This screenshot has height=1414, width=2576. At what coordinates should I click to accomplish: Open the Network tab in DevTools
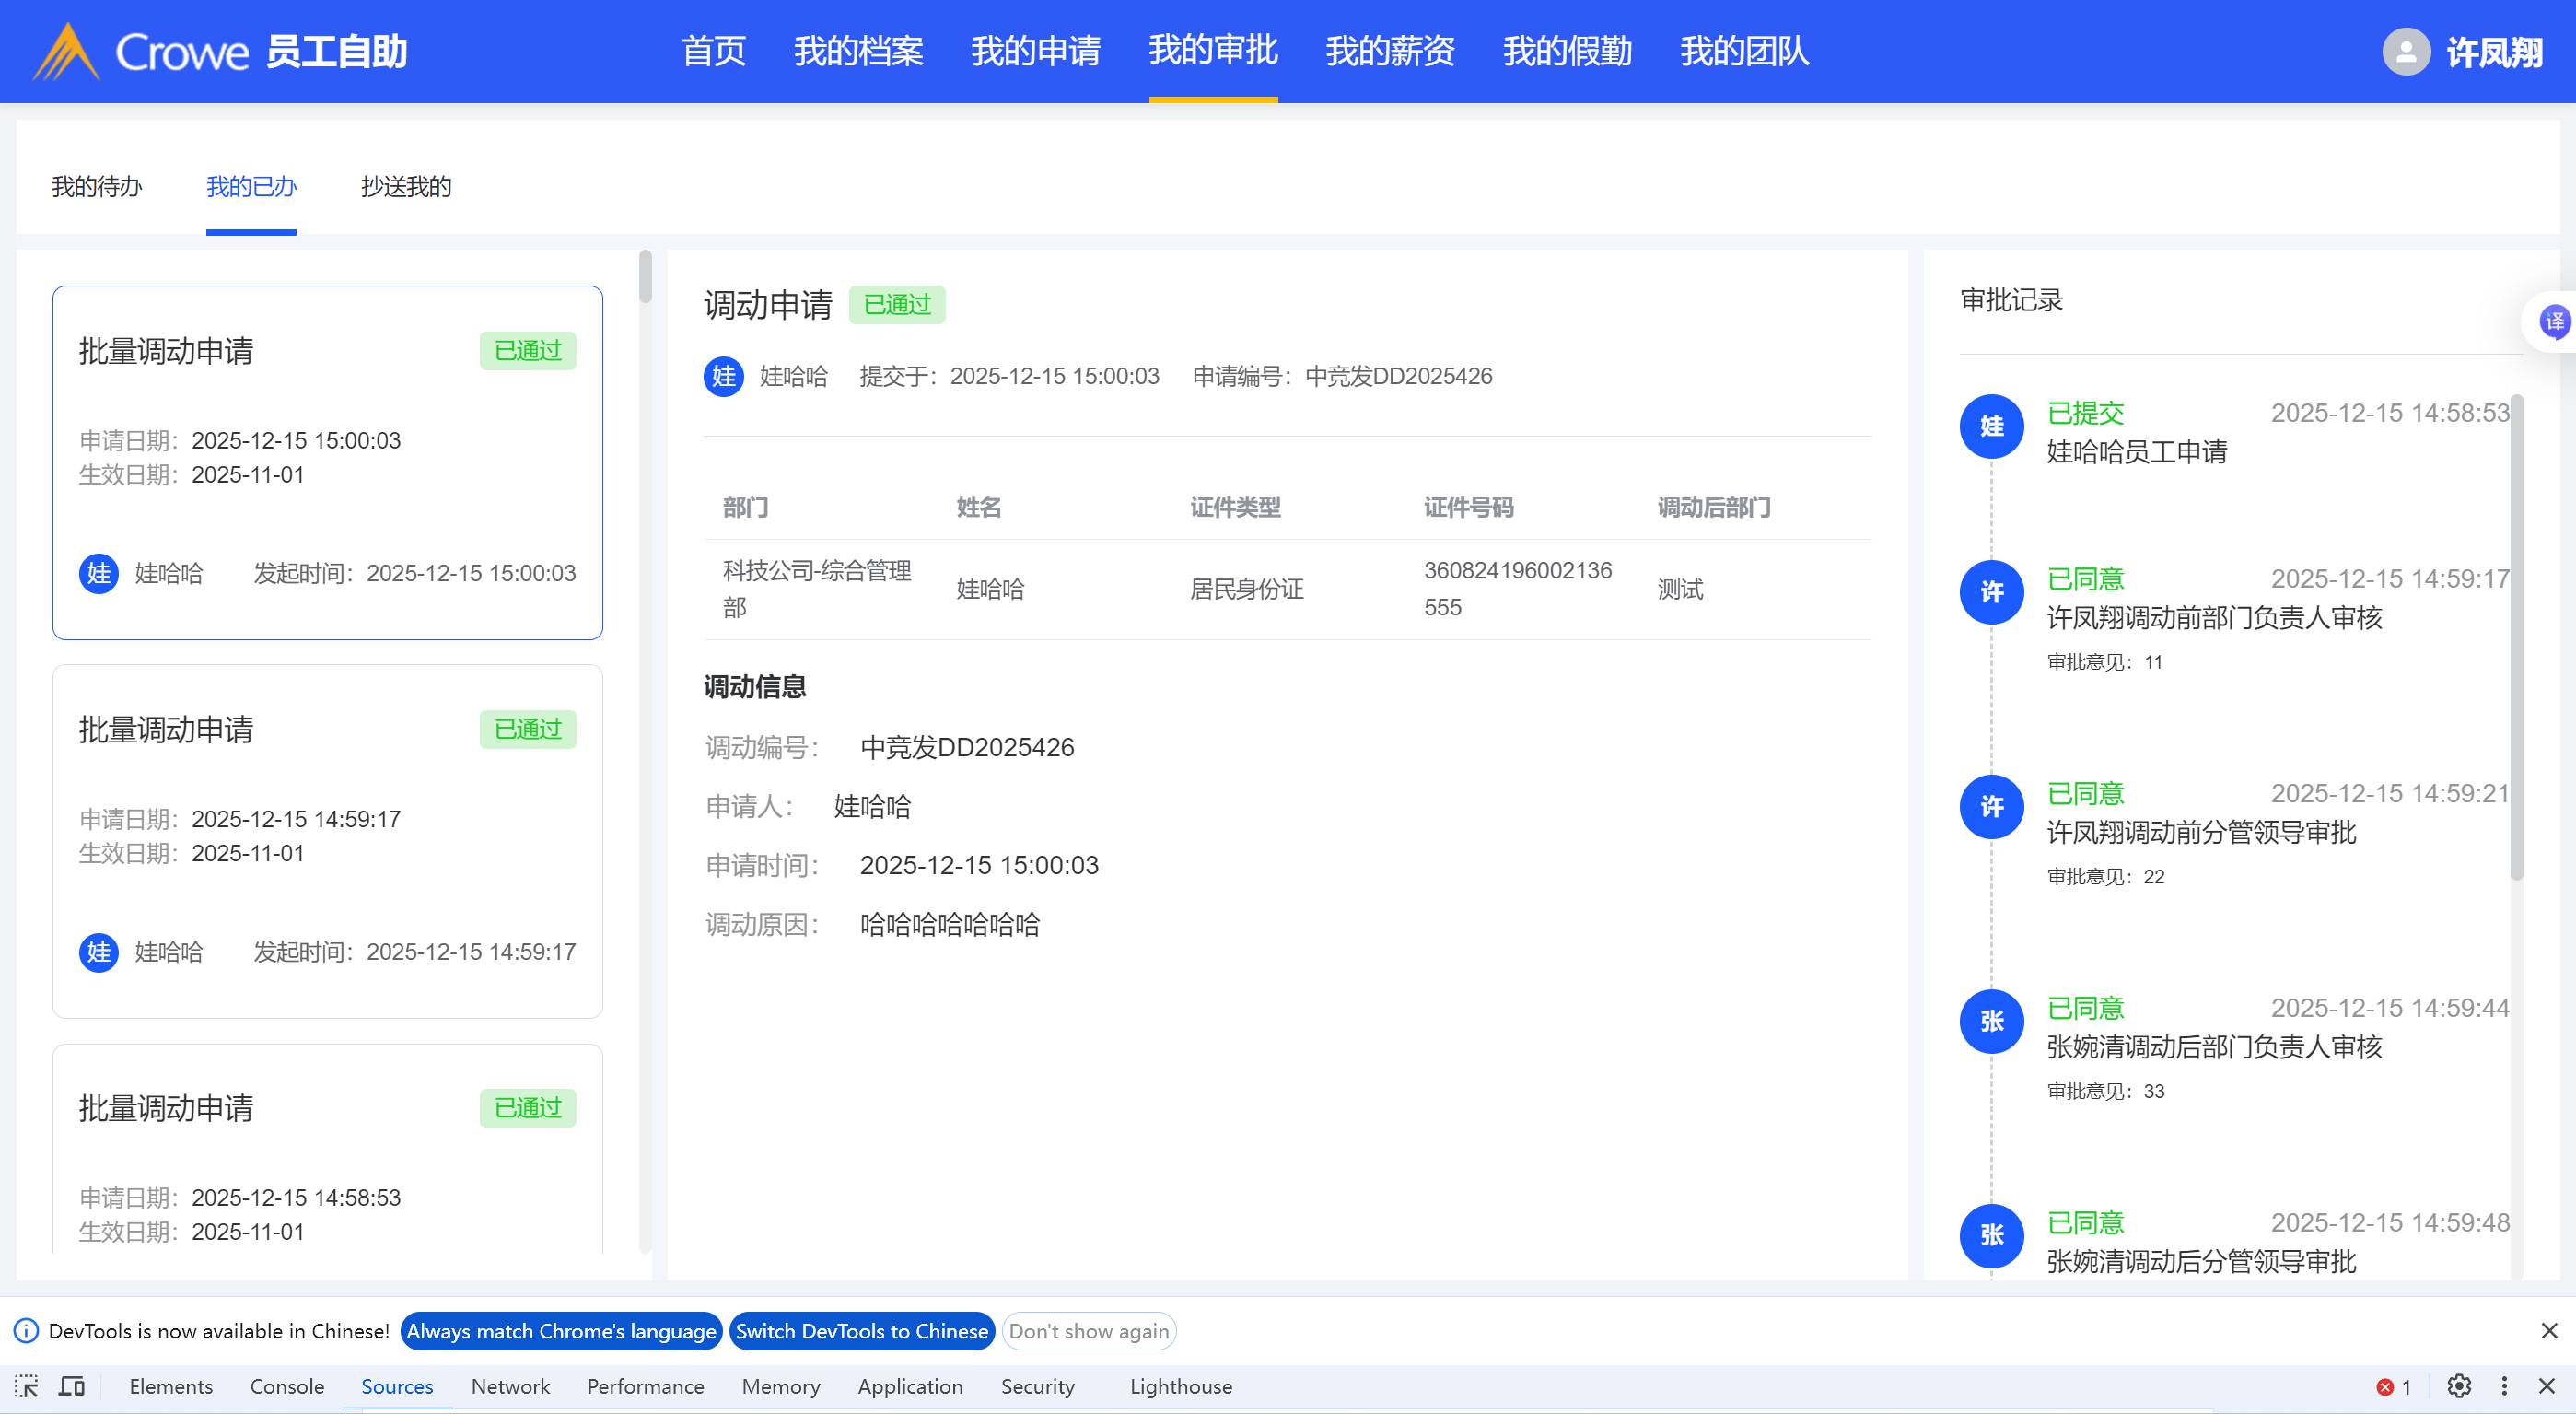coord(510,1386)
